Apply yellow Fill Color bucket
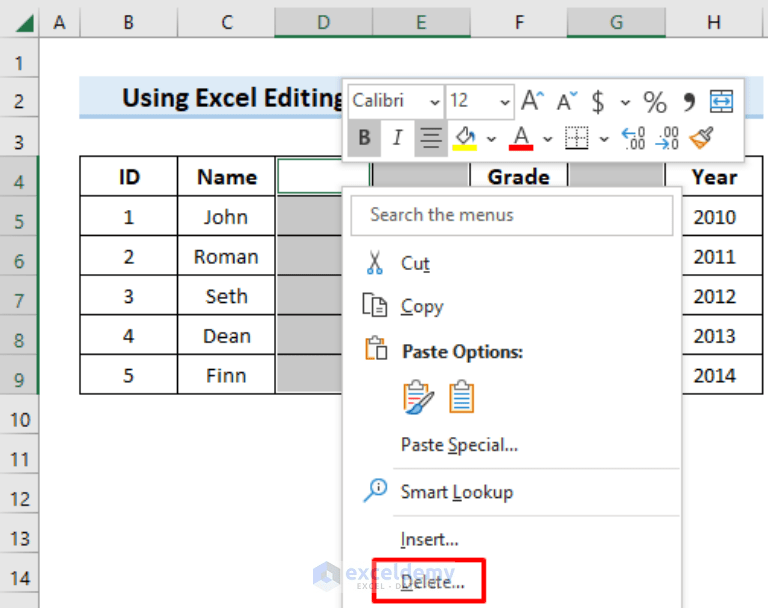Viewport: 768px width, 608px height. point(465,138)
